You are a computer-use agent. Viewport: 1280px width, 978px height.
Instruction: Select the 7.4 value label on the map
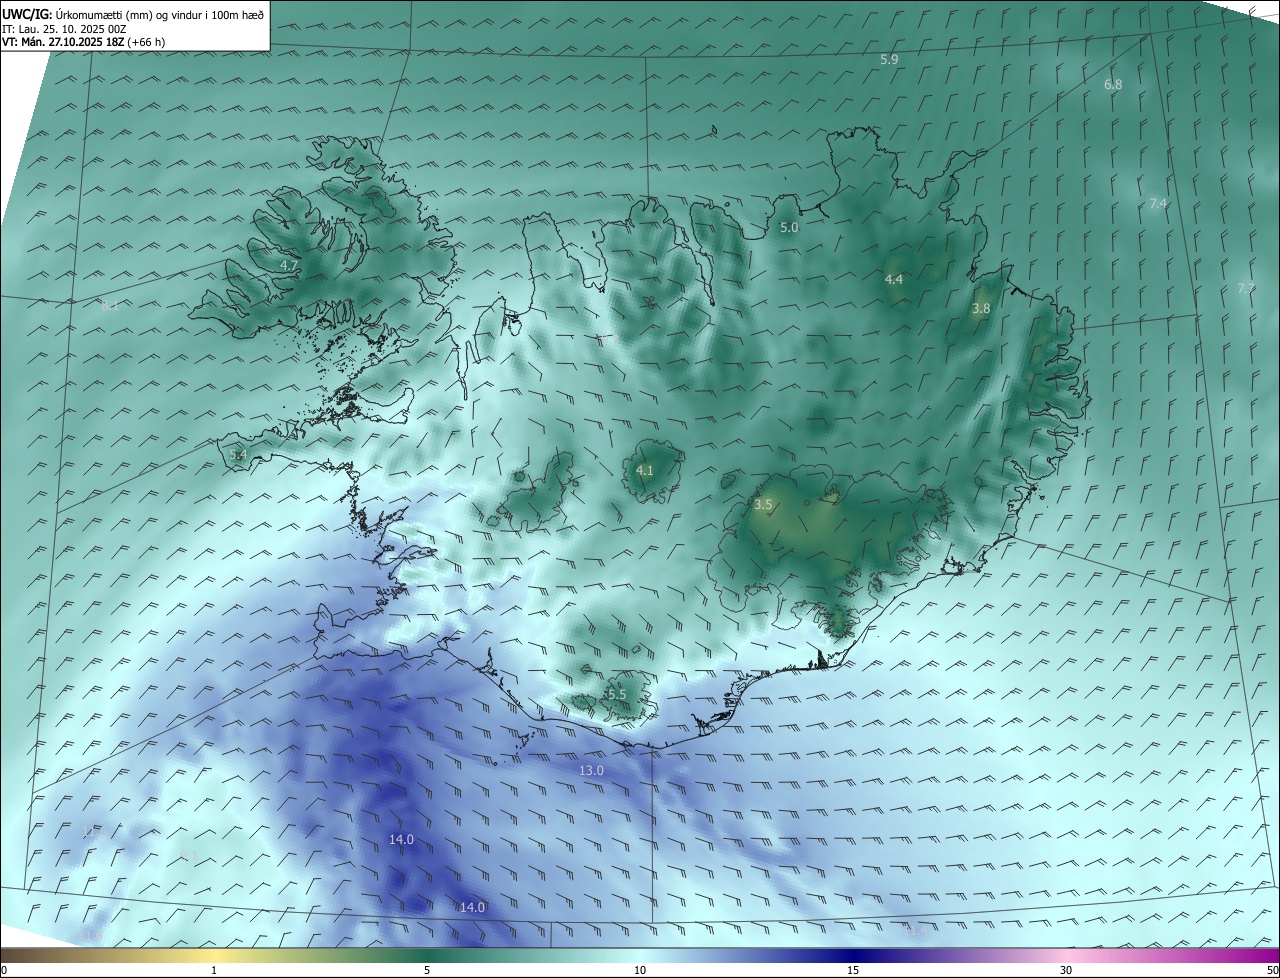tap(1158, 203)
